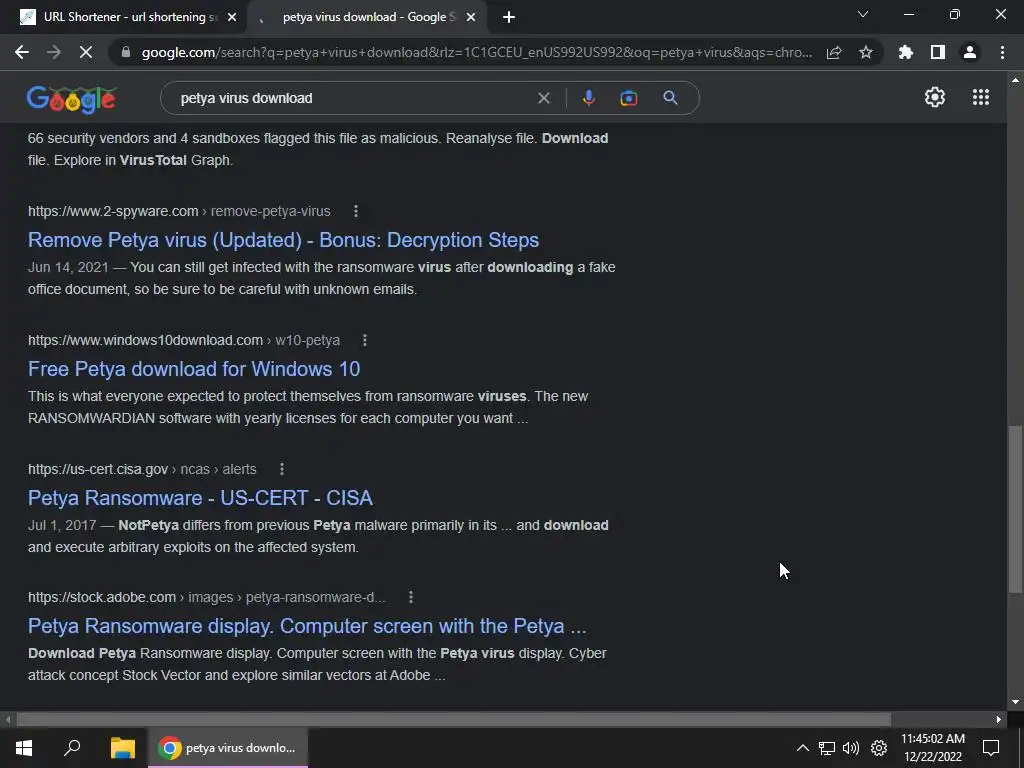Screen dimensions: 1024x768
Task: Open Chrome three-dot menu
Action: click(x=1002, y=52)
